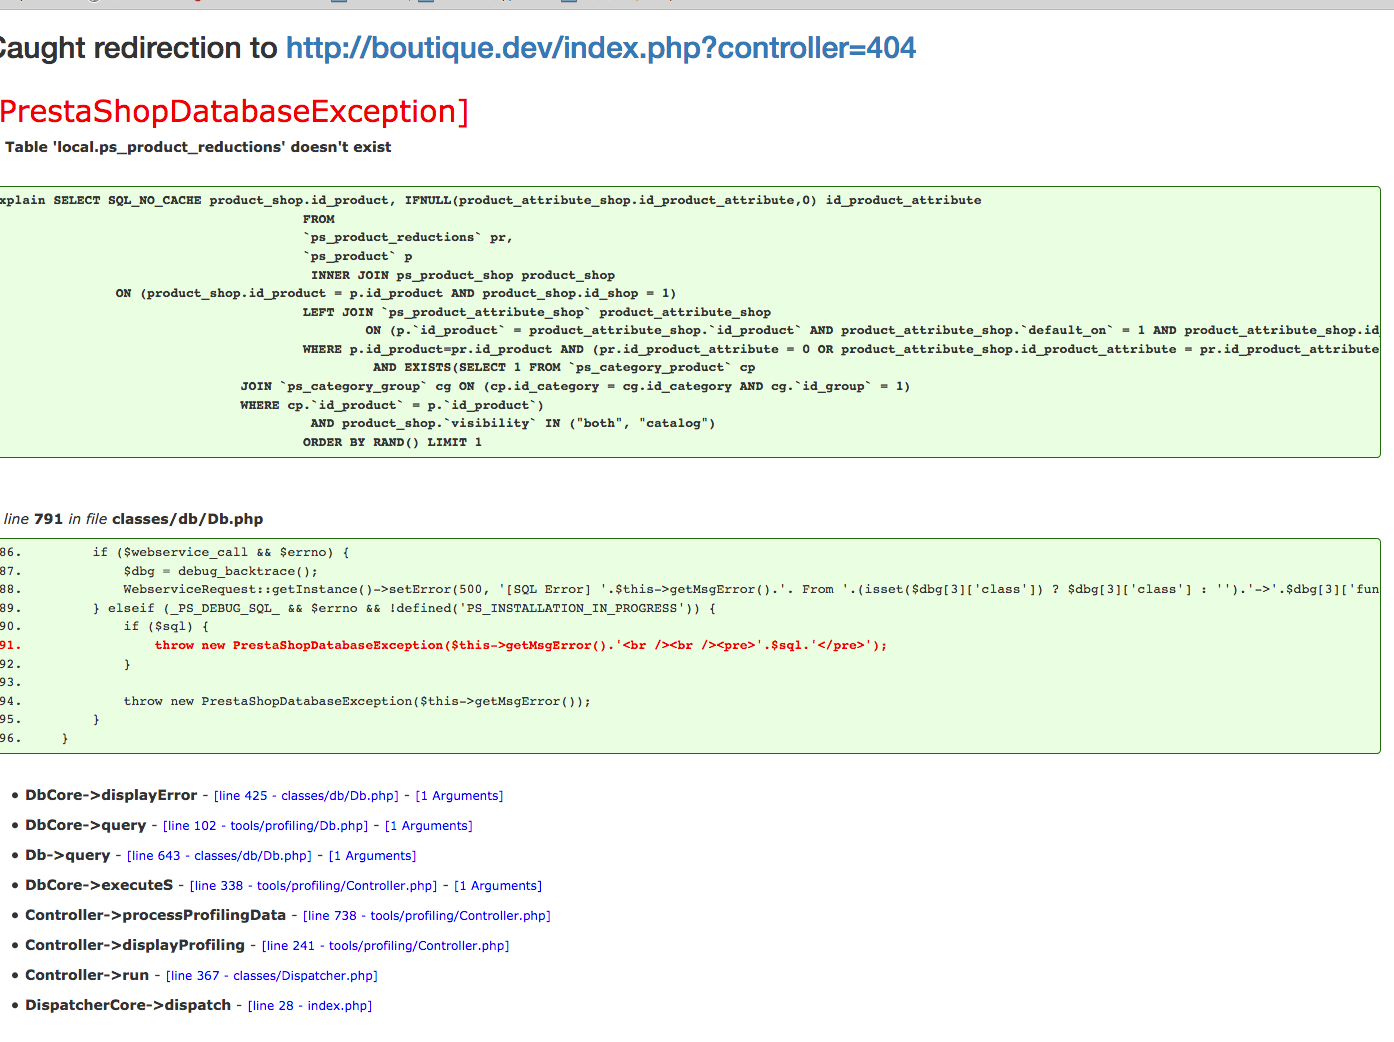Click the "LEFT JOIN `ps_product_attribute_shop`" query line
Screen dimensions: 1394x1042
[x=537, y=312]
